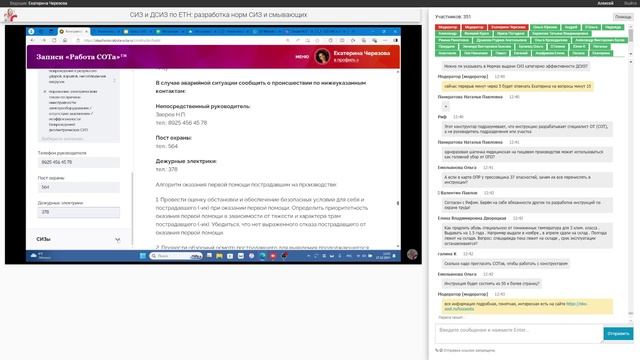Open МЕНЮ in the purple site header
The width and height of the screenshot is (640, 360).
(x=302, y=57)
